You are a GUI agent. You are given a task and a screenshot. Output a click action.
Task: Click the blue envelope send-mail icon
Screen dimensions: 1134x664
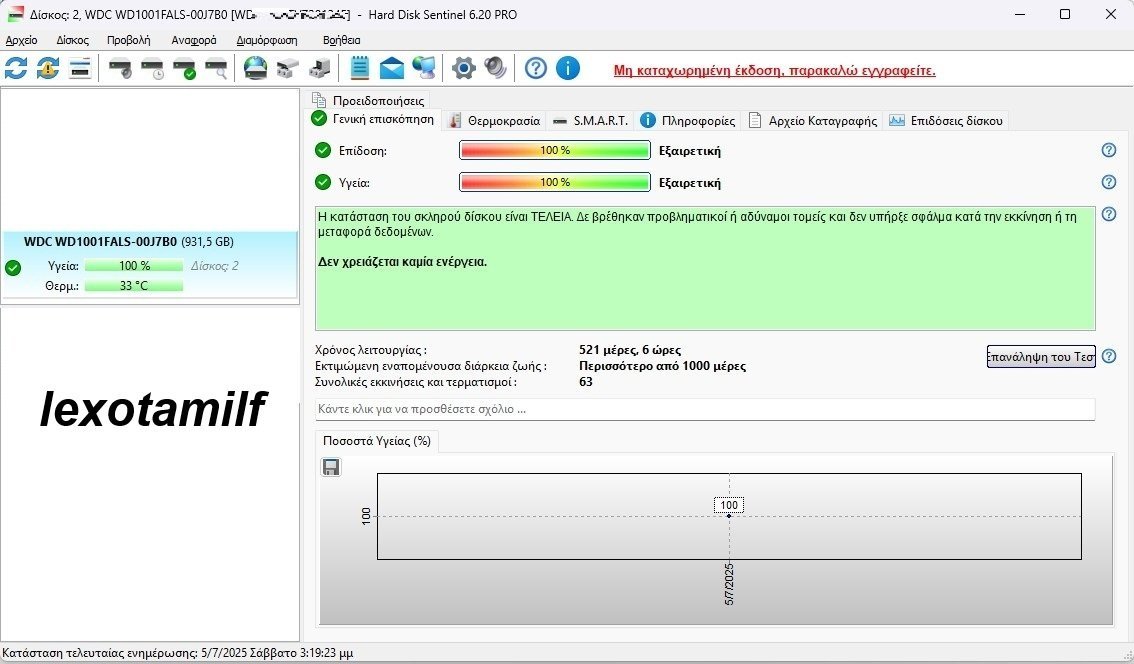click(x=392, y=69)
